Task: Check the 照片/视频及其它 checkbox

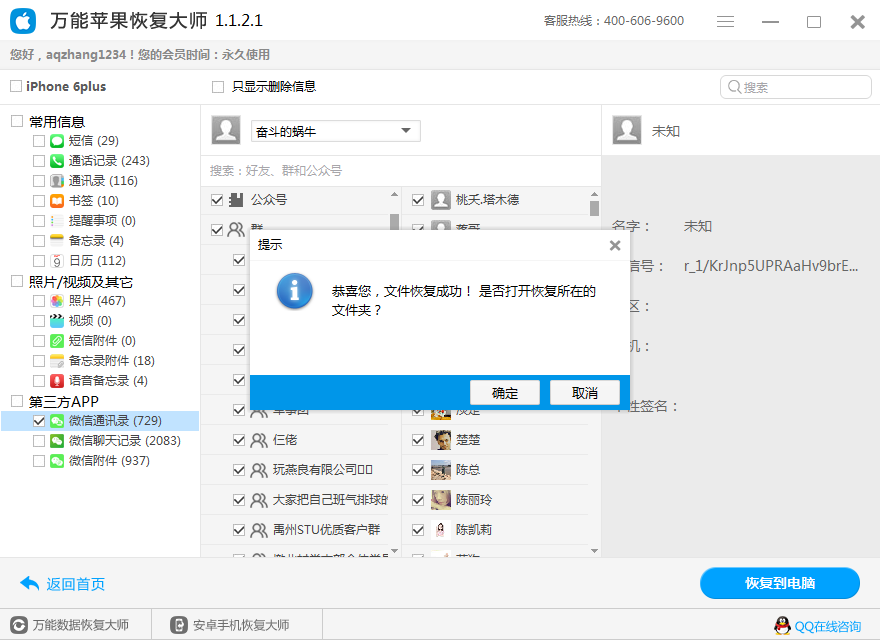Action: pos(17,281)
